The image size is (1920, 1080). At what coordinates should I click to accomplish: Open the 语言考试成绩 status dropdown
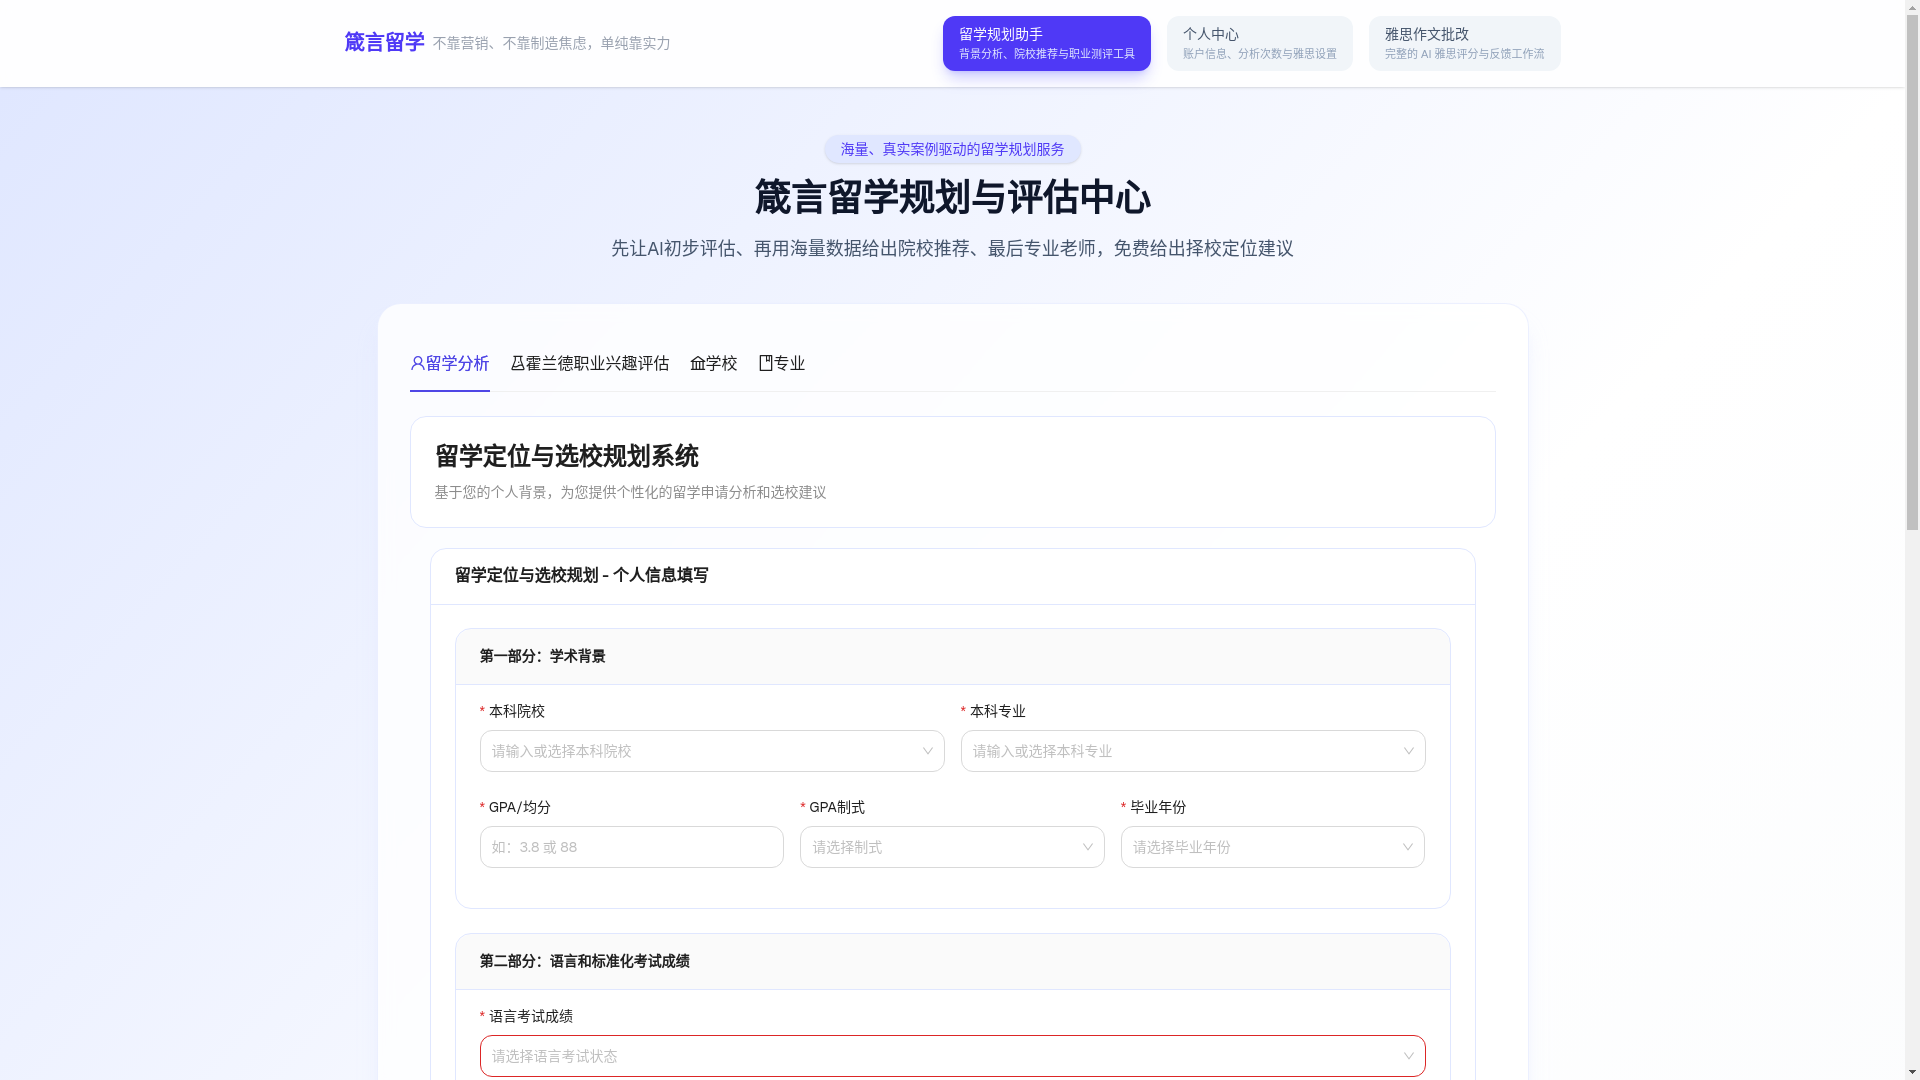click(x=951, y=1056)
